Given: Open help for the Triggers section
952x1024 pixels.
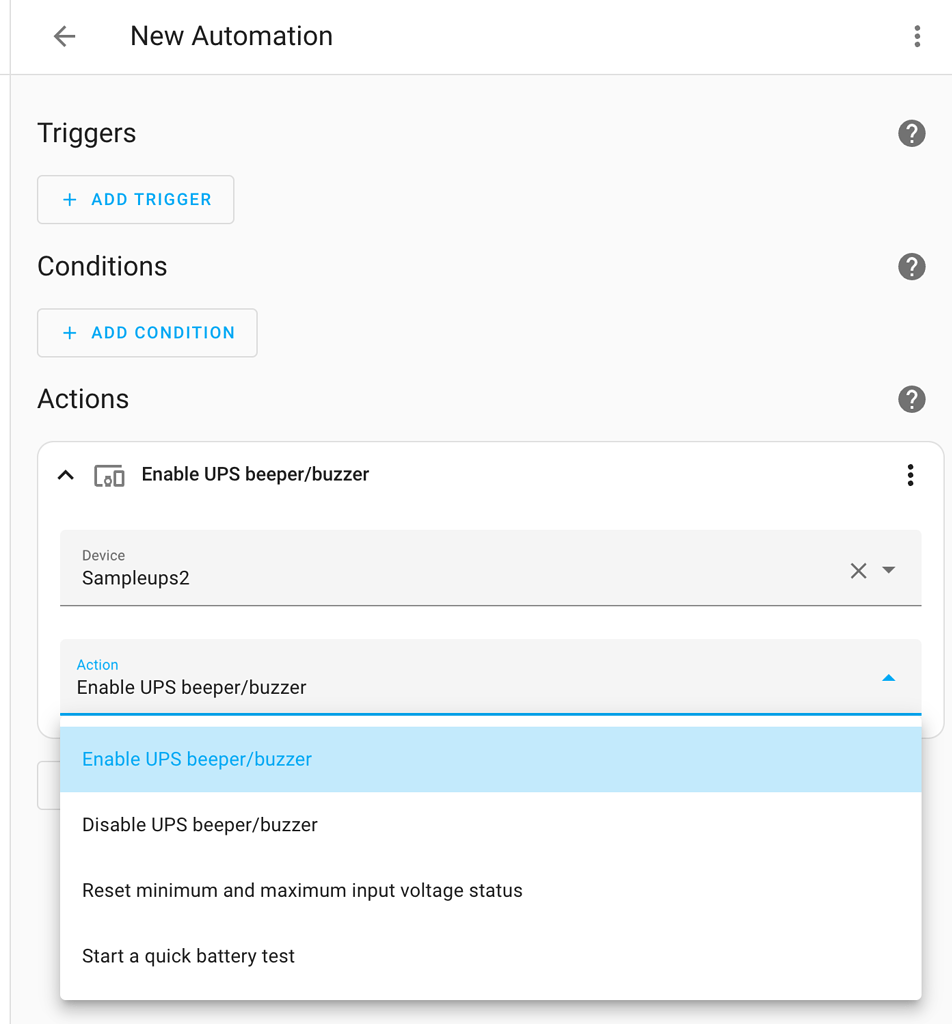Looking at the screenshot, I should (x=911, y=133).
